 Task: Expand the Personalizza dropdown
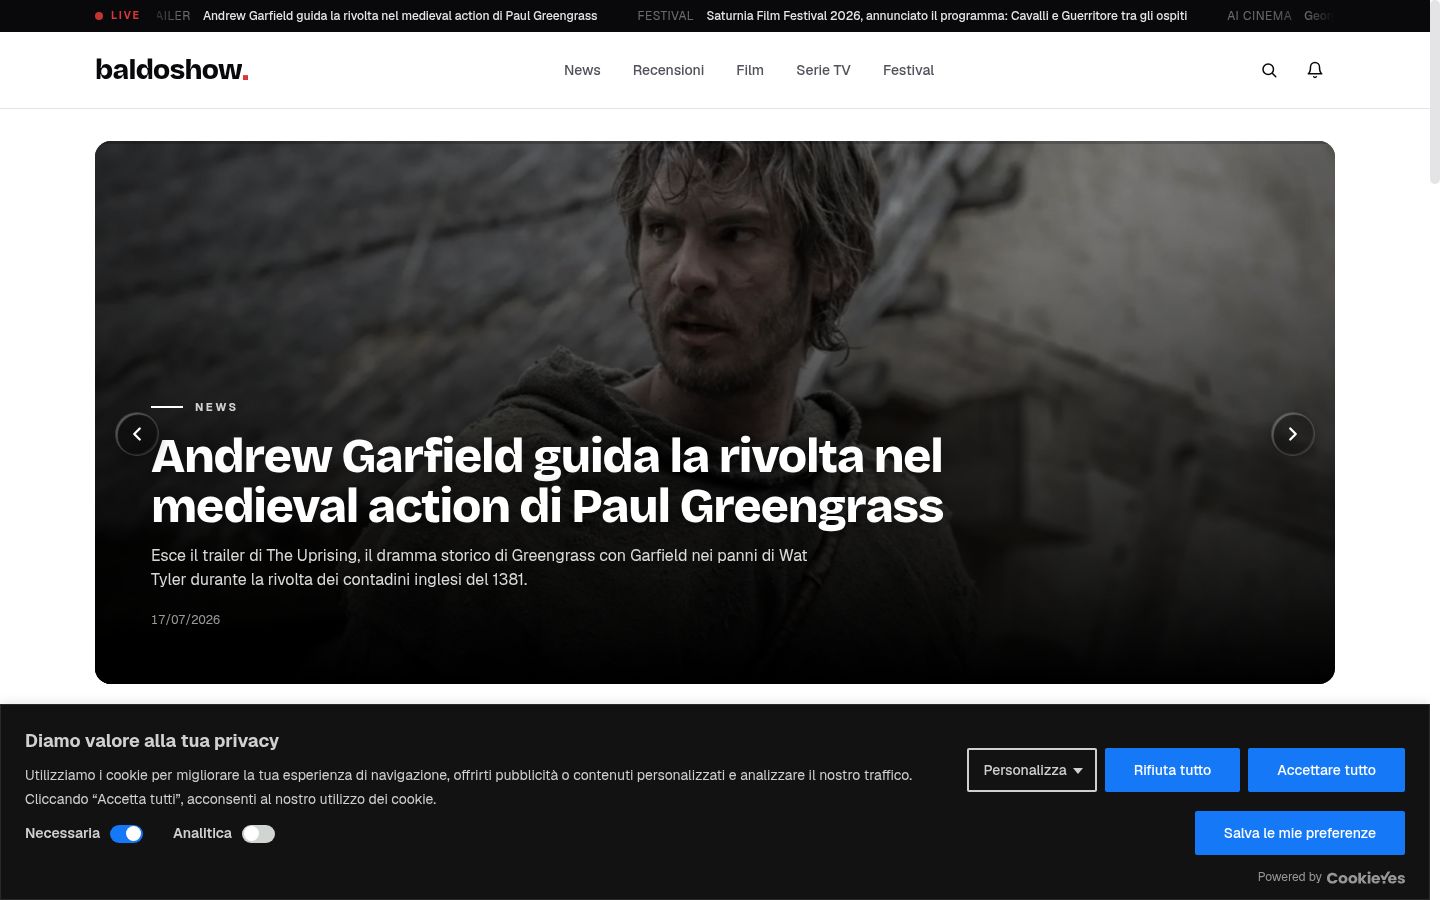tap(1032, 770)
